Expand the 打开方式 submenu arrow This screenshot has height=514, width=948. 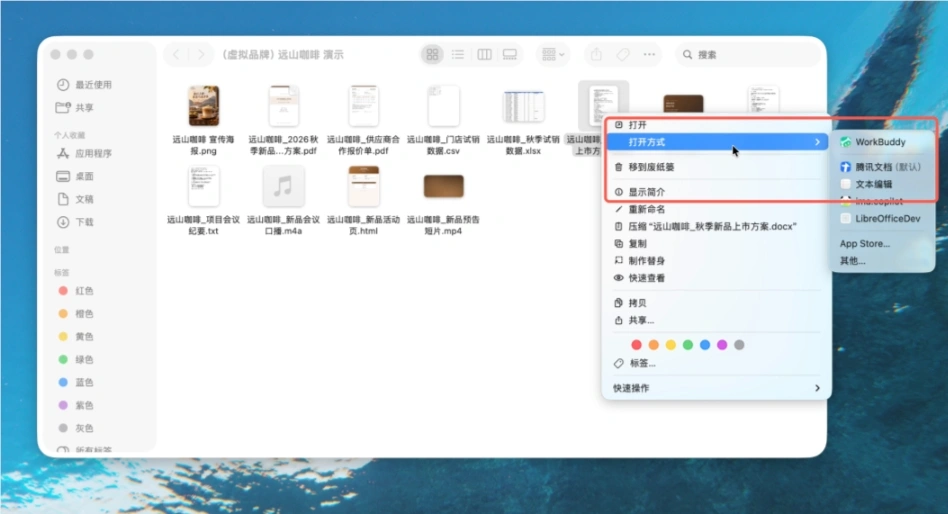tap(817, 142)
